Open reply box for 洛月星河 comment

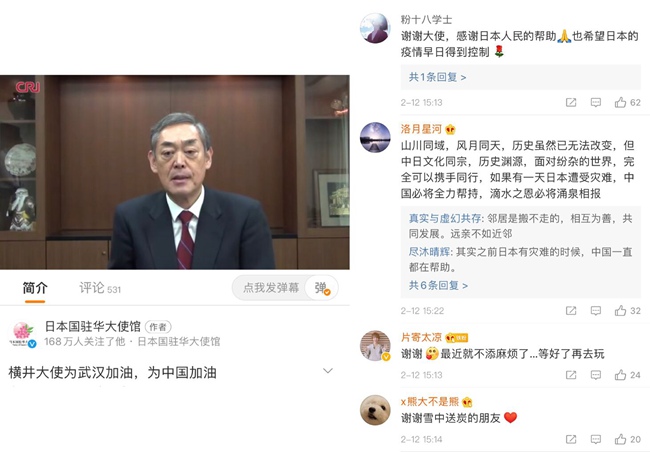point(596,311)
